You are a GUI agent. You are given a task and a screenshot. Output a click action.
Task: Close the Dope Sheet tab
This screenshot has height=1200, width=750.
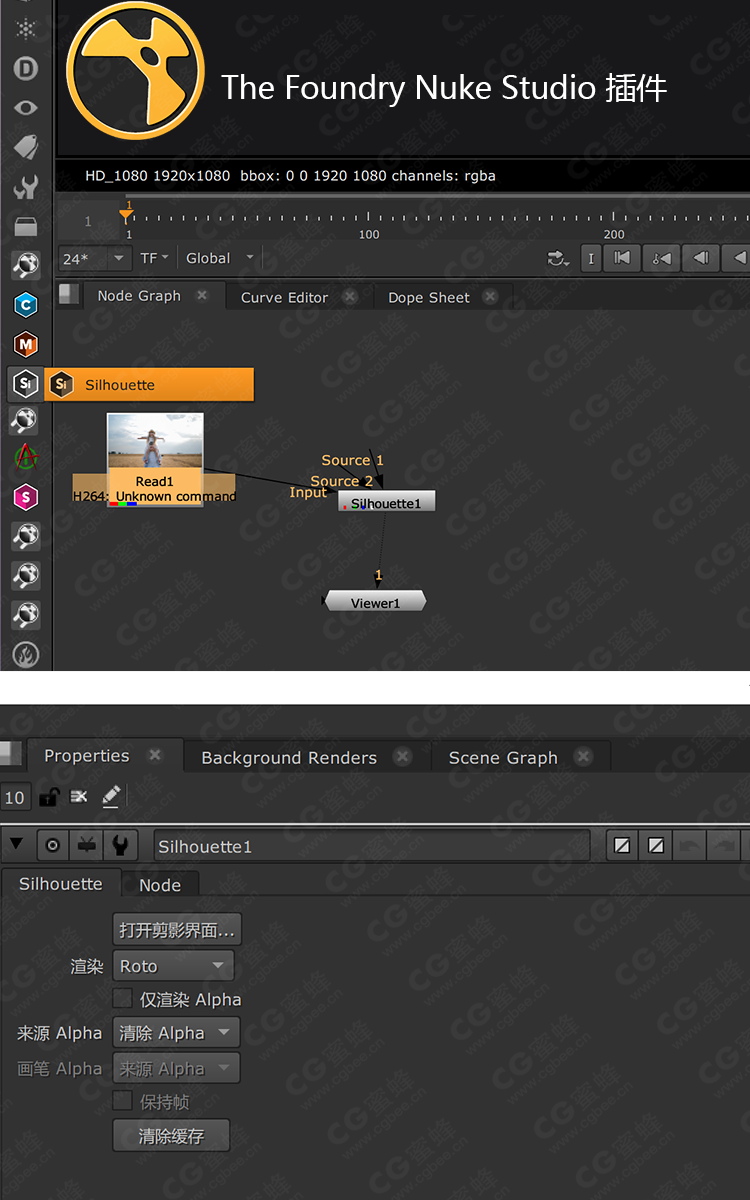[x=490, y=297]
